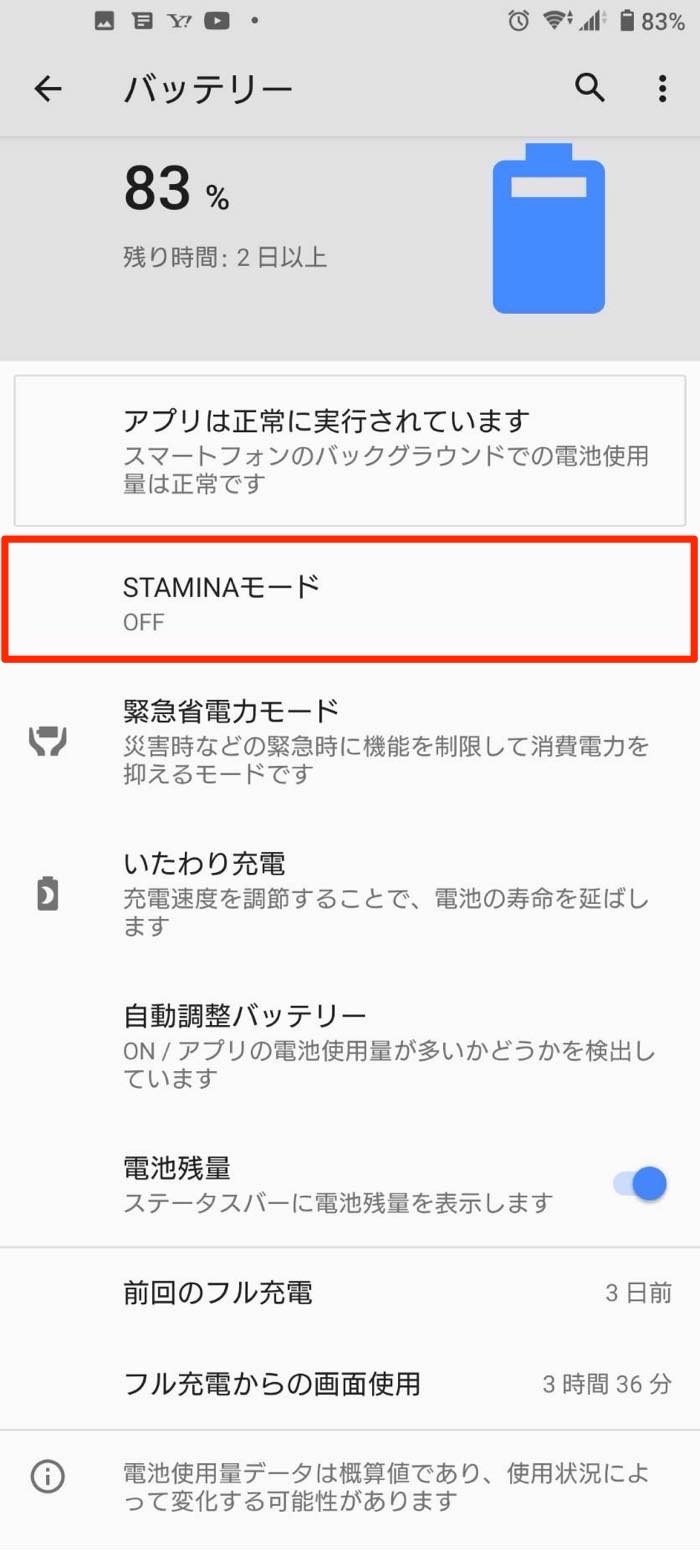700x1550 pixels.
Task: Toggle the 電池残量 switch off
Action: click(x=641, y=1184)
